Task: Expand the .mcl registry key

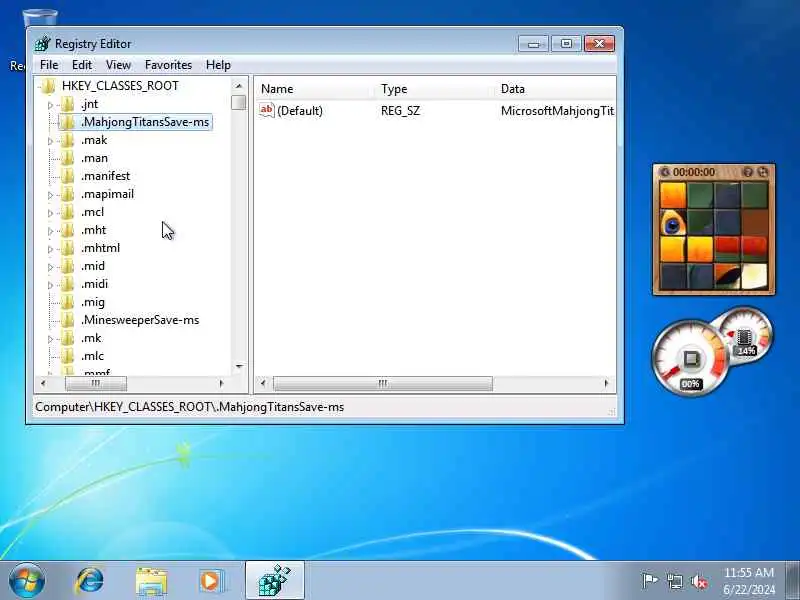Action: click(x=50, y=213)
